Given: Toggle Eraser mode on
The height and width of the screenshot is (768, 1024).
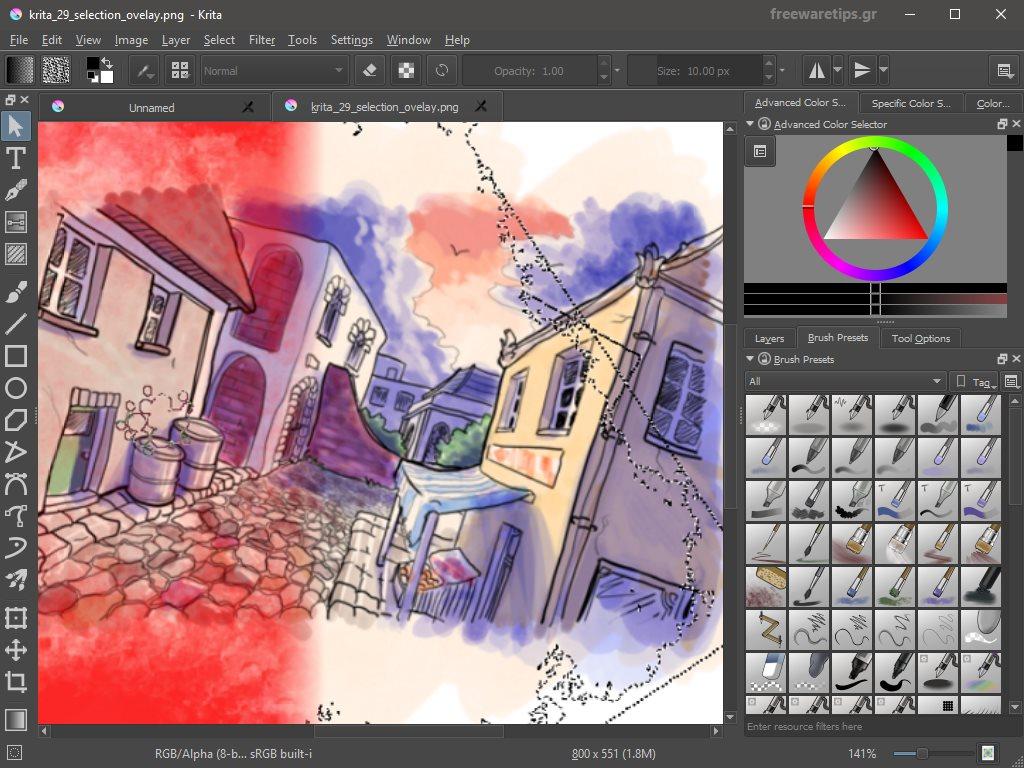Looking at the screenshot, I should (370, 71).
